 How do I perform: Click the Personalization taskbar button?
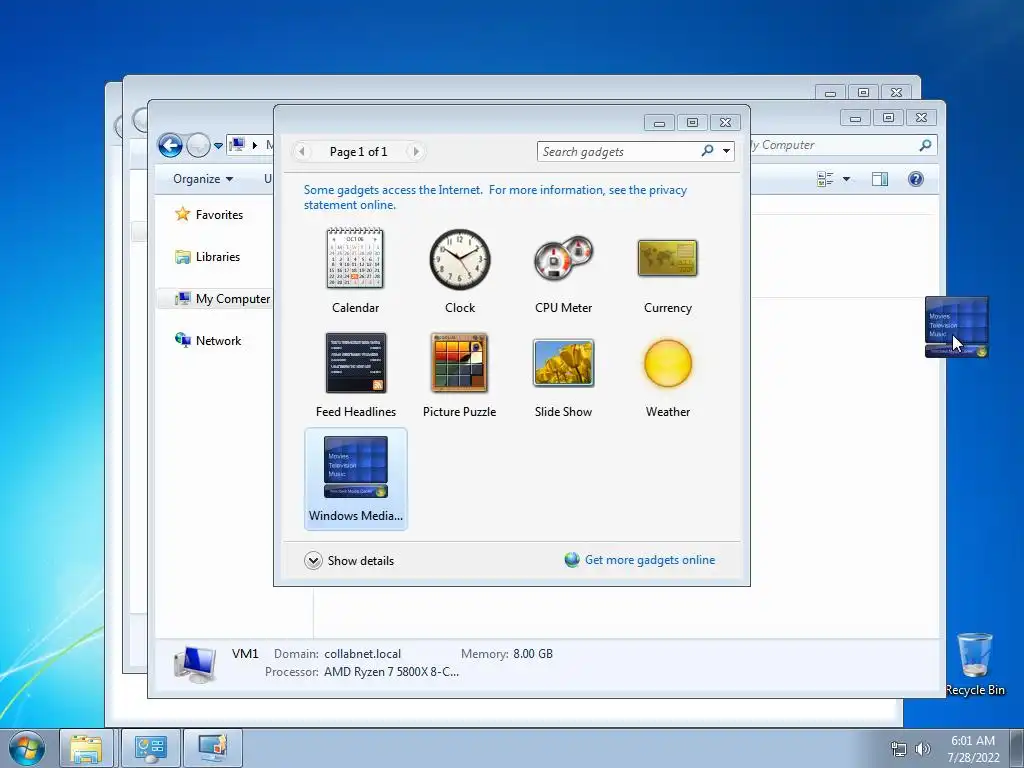pos(213,748)
